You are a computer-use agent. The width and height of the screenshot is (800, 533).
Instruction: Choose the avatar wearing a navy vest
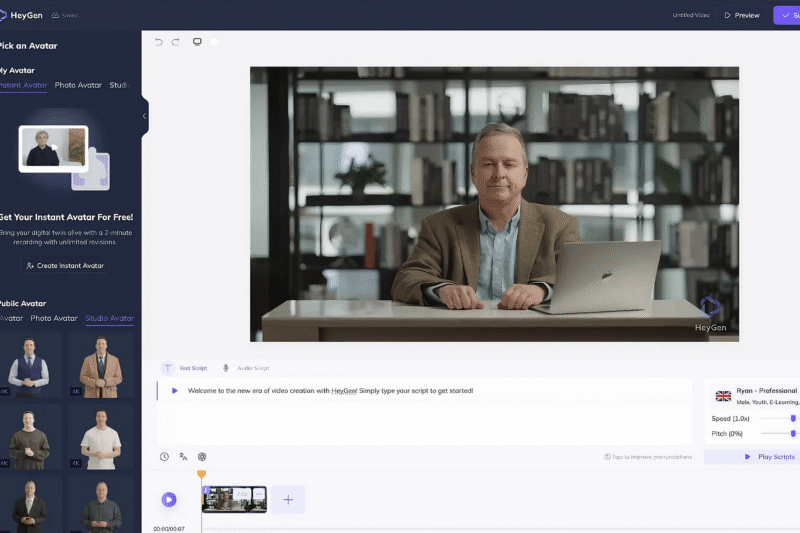tap(31, 365)
